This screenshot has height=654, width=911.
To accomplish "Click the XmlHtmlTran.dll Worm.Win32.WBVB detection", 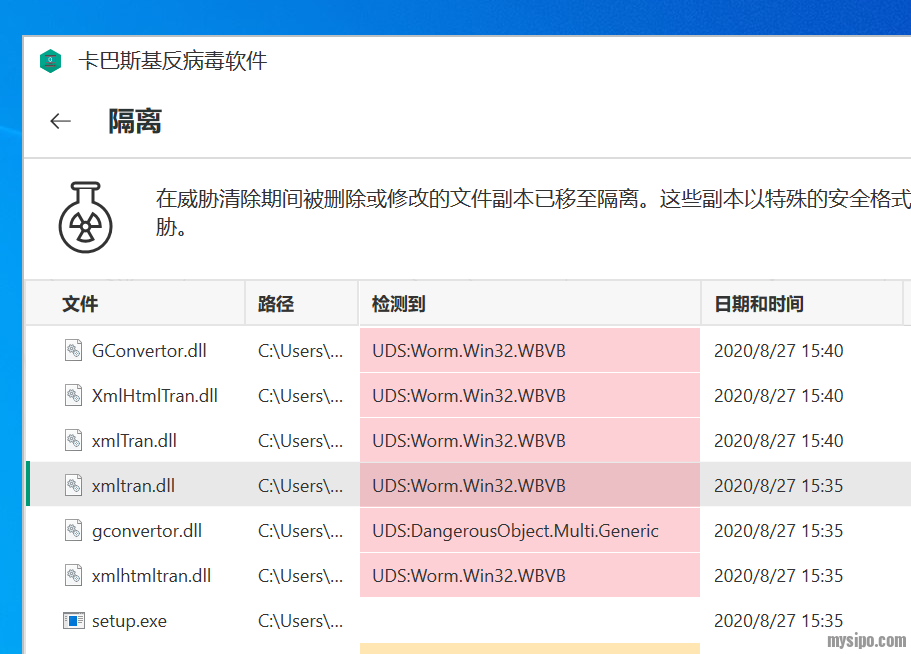I will (x=469, y=396).
